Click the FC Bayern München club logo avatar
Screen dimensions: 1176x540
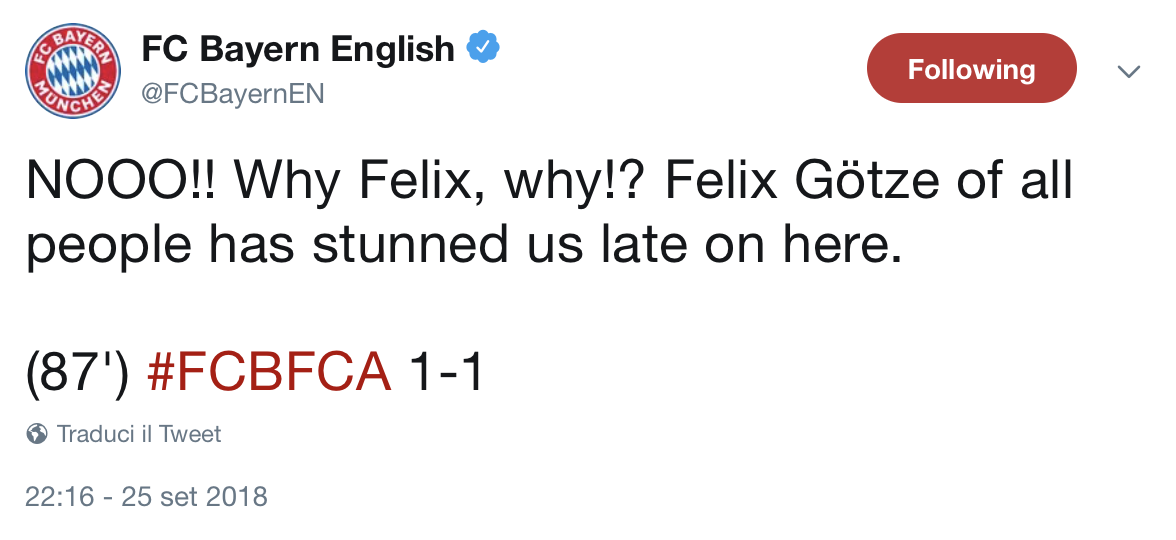72,71
